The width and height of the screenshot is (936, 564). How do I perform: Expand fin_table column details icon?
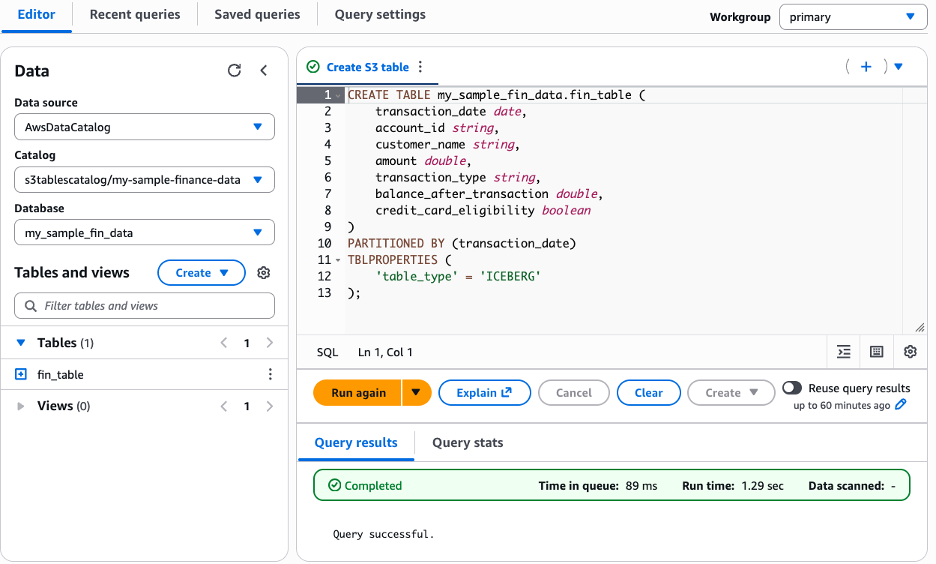click(x=21, y=374)
